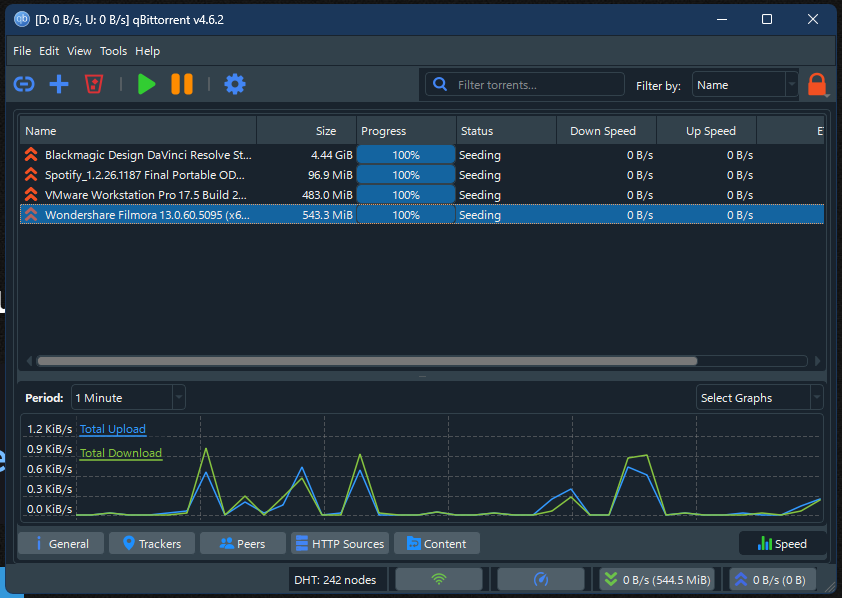
Task: Click the search magnifier icon
Action: tap(440, 84)
